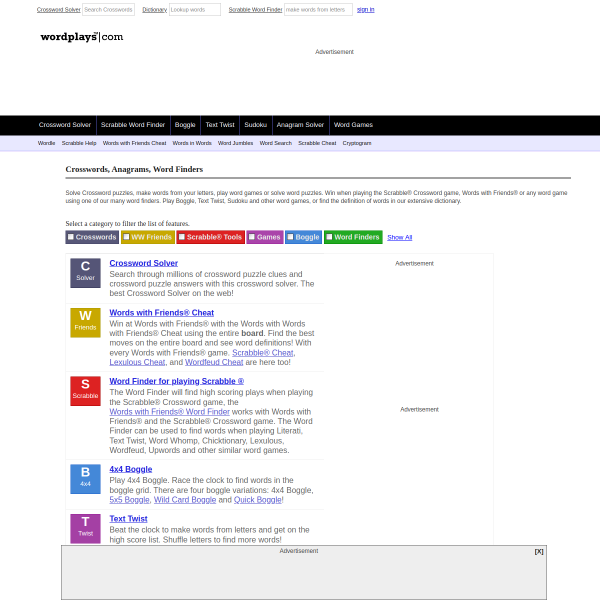Click the Lookup words dictionary field
The width and height of the screenshot is (600, 600).
(x=195, y=10)
